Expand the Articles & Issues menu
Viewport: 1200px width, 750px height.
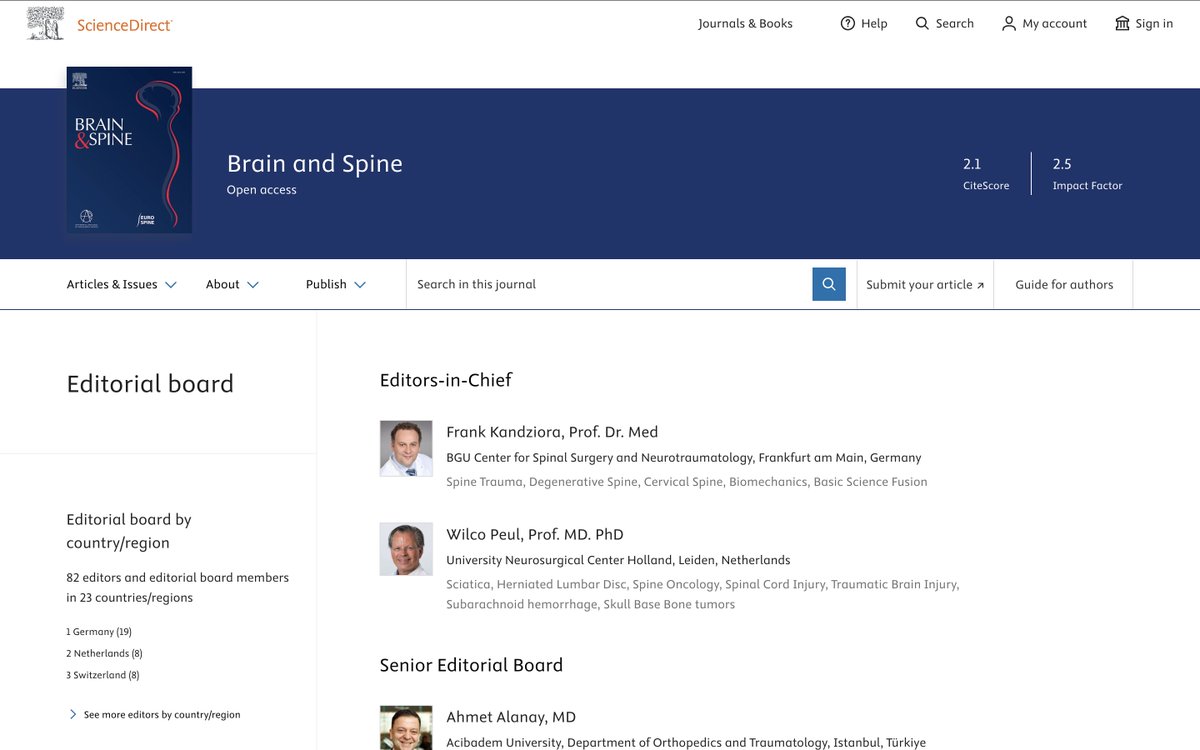[122, 284]
